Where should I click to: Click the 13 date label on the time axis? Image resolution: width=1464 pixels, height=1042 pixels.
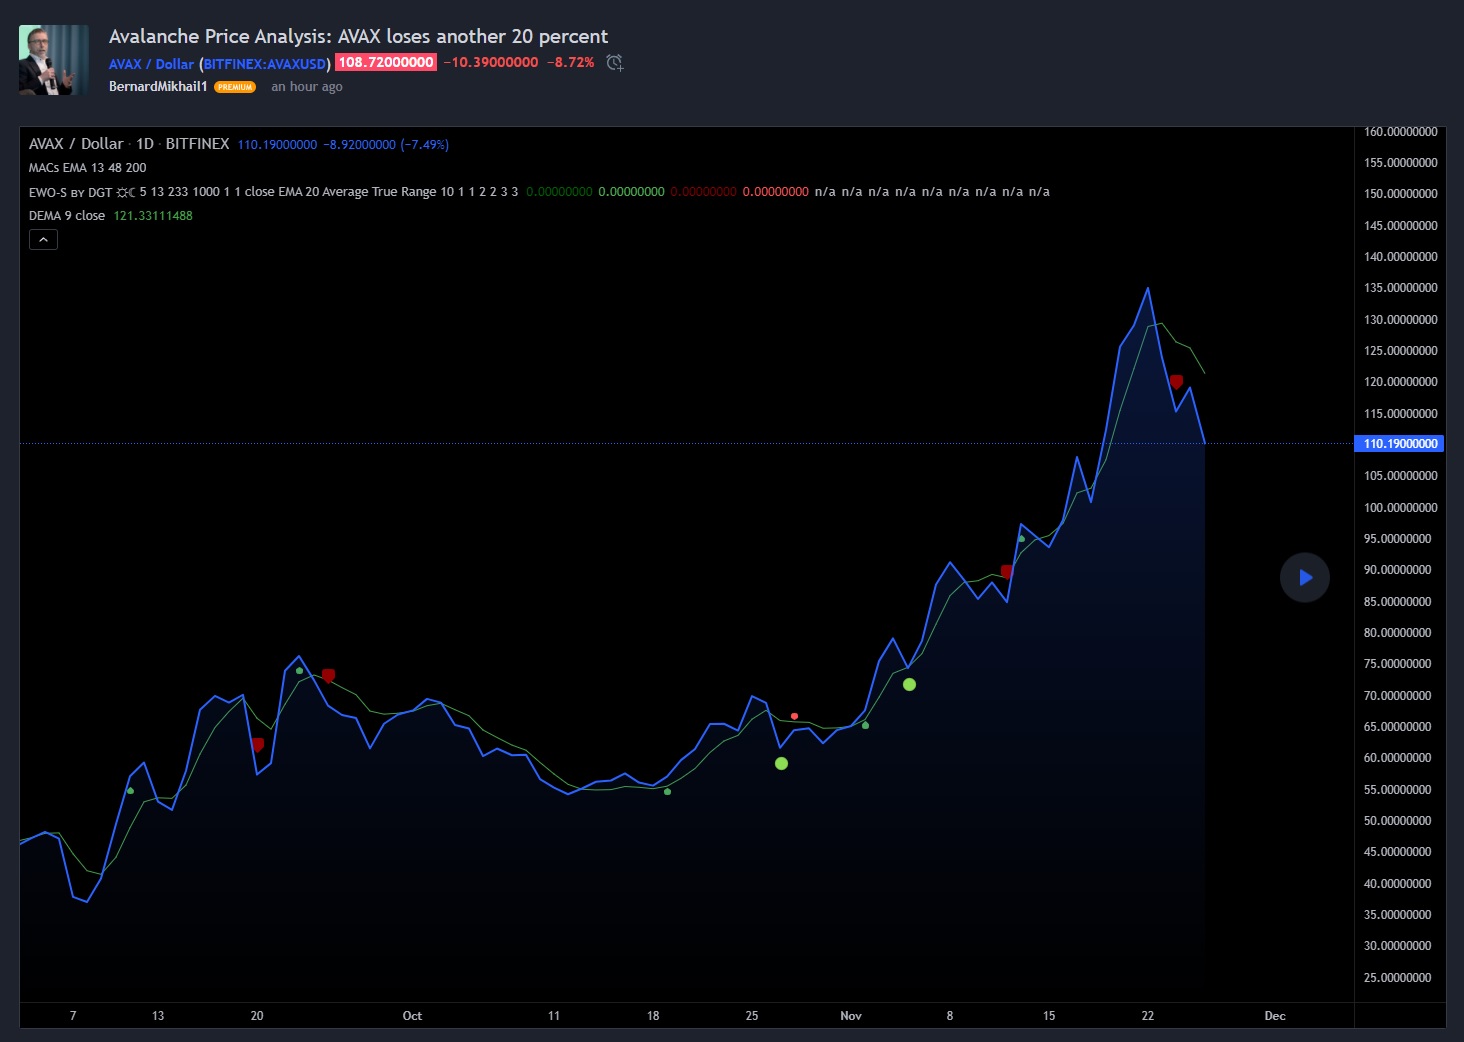[x=158, y=1016]
